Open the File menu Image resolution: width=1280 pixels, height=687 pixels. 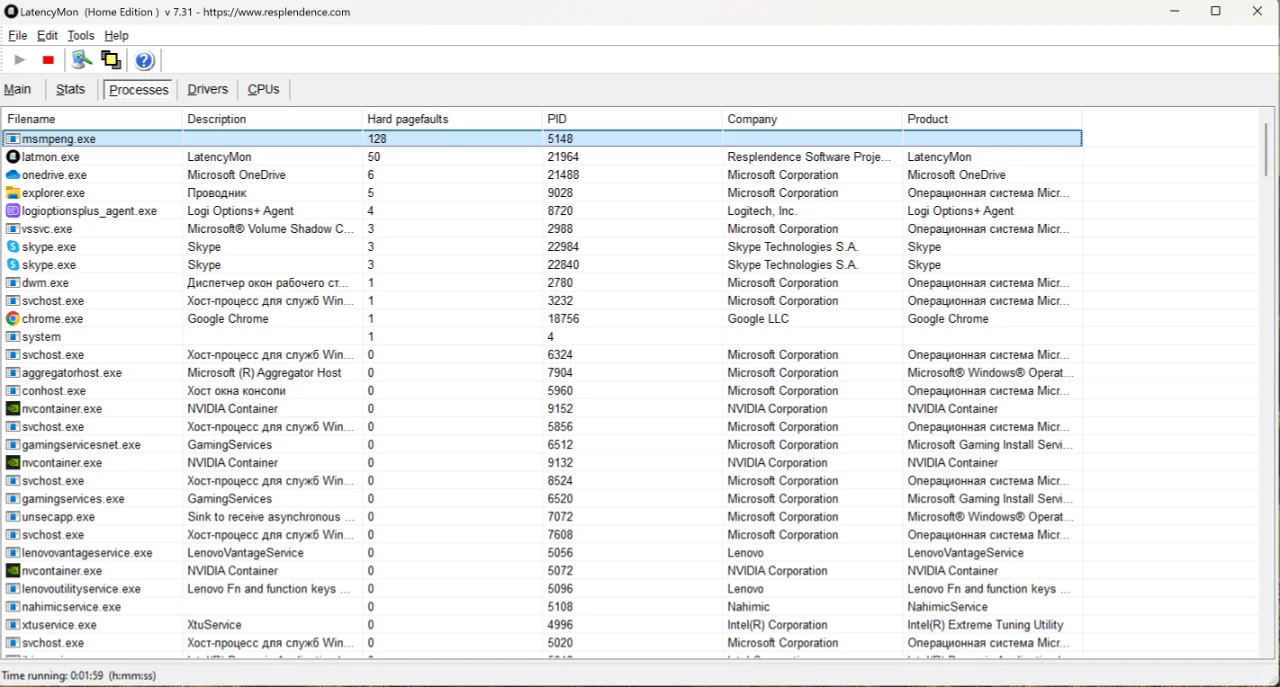pos(18,35)
